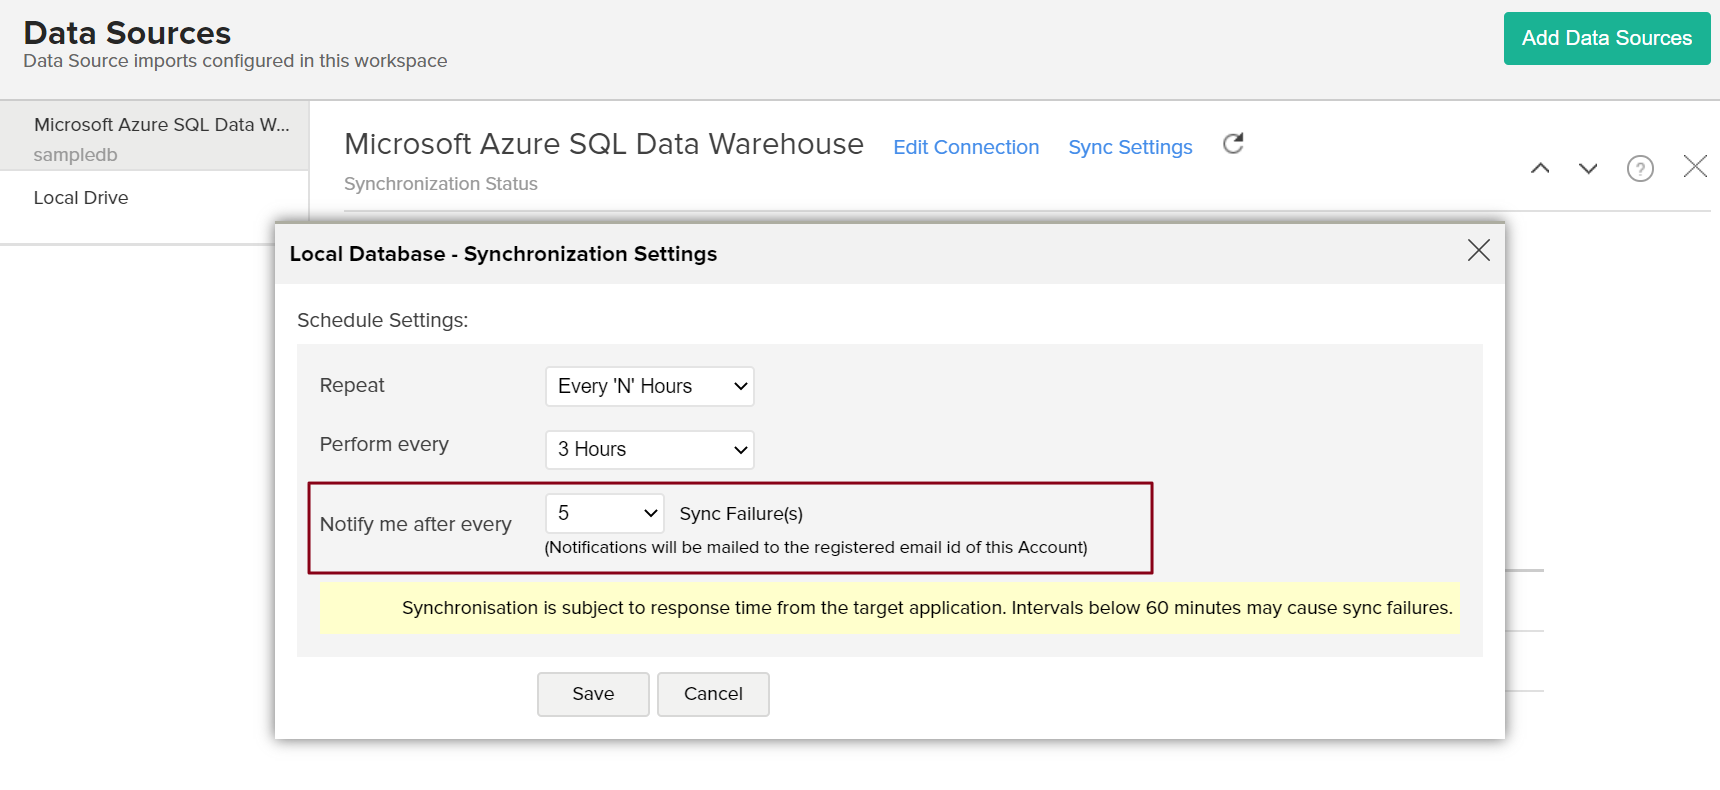Open the Repeat dropdown
The width and height of the screenshot is (1720, 790).
pos(650,387)
